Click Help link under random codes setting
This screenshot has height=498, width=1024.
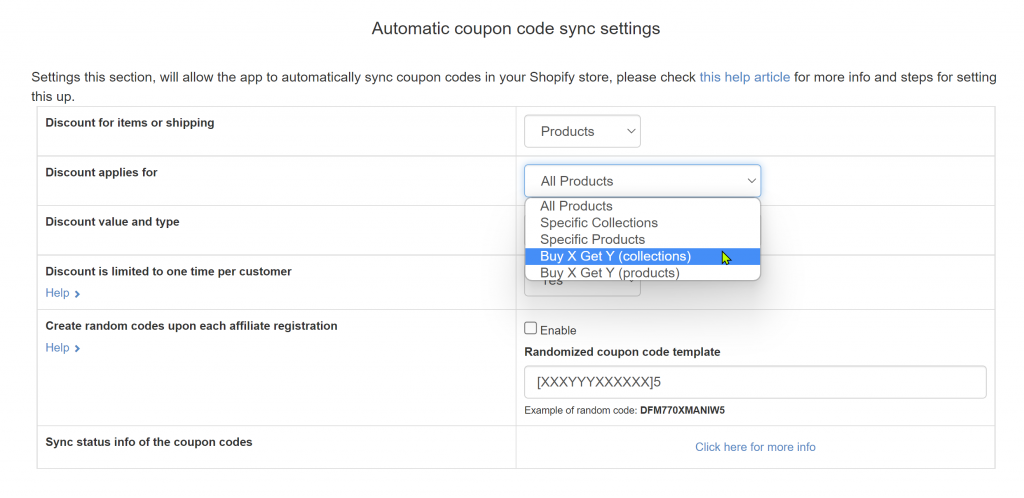coord(57,348)
